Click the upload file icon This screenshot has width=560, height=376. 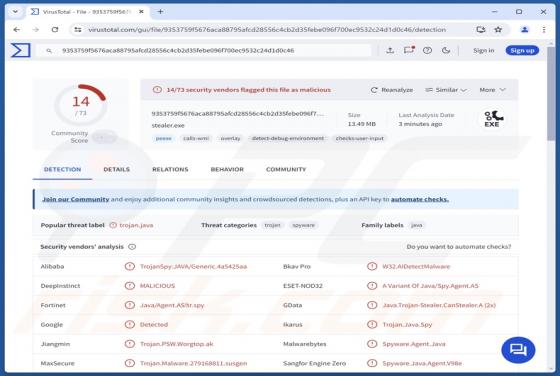tap(390, 50)
